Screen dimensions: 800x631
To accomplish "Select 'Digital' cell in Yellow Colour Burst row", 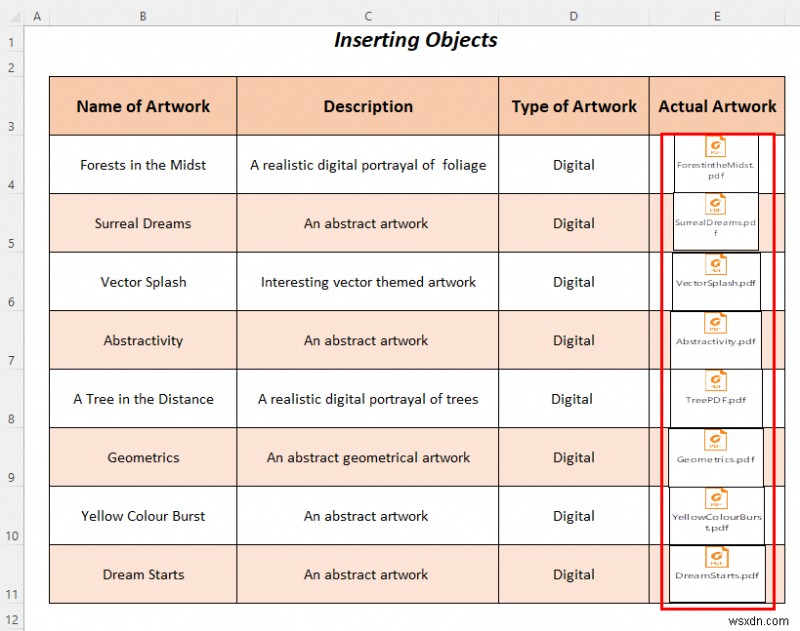I will (573, 516).
